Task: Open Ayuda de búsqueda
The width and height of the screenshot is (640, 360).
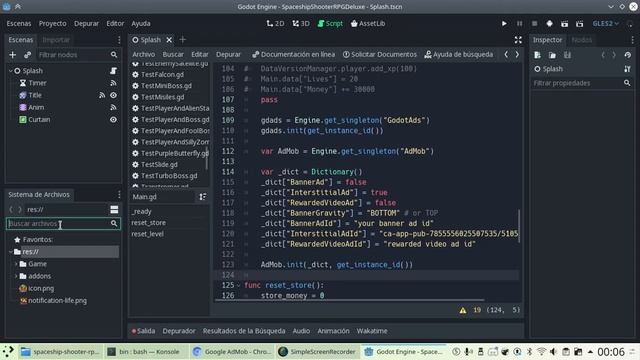Action: click(x=458, y=54)
